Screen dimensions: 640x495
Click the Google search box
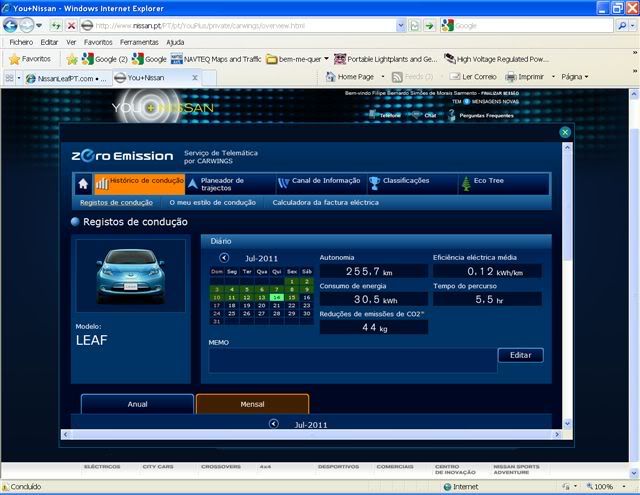(533, 26)
